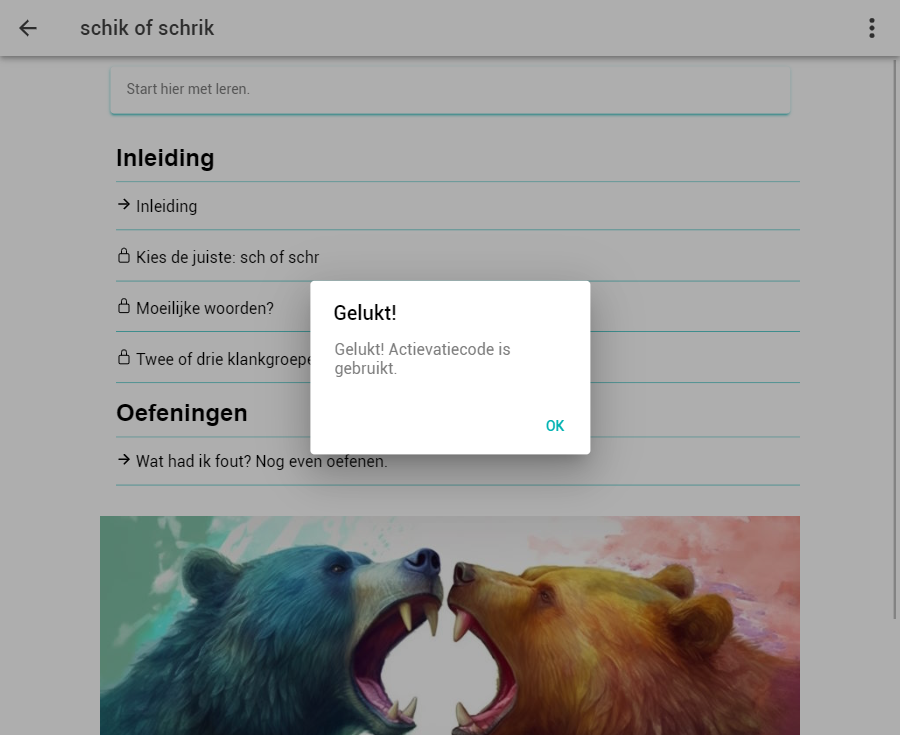The height and width of the screenshot is (735, 900).
Task: Select 'Kies de juiste: sch of schr' lesson
Action: coord(228,258)
